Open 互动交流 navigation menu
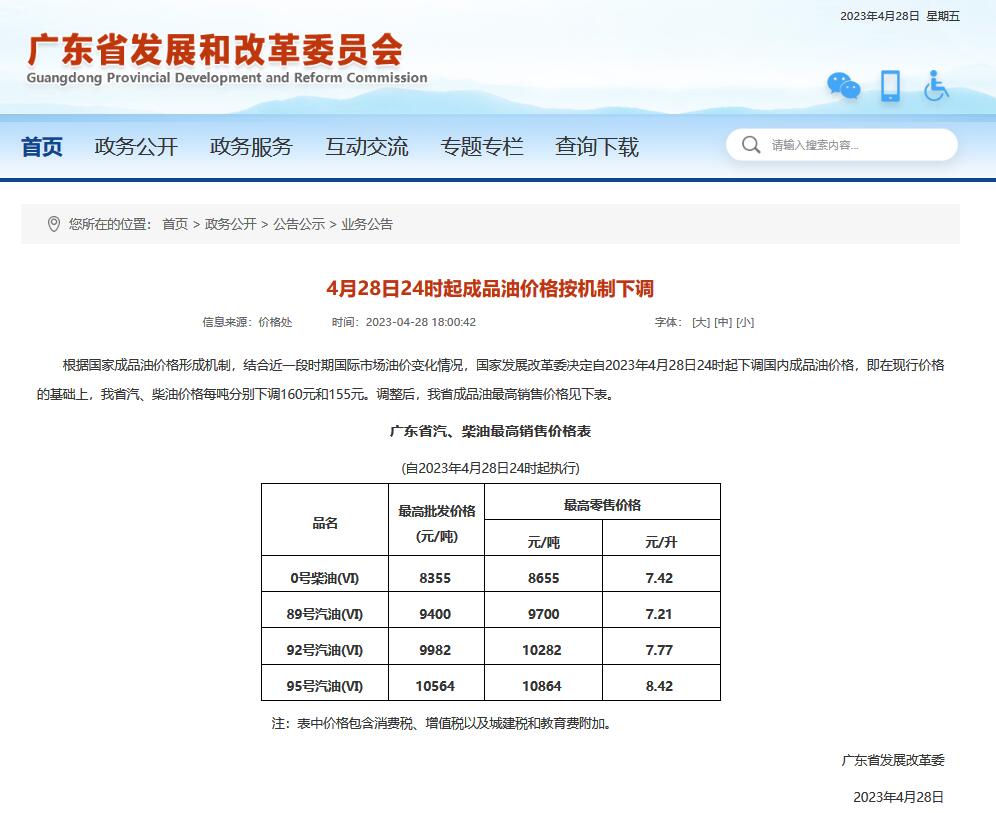 (367, 147)
